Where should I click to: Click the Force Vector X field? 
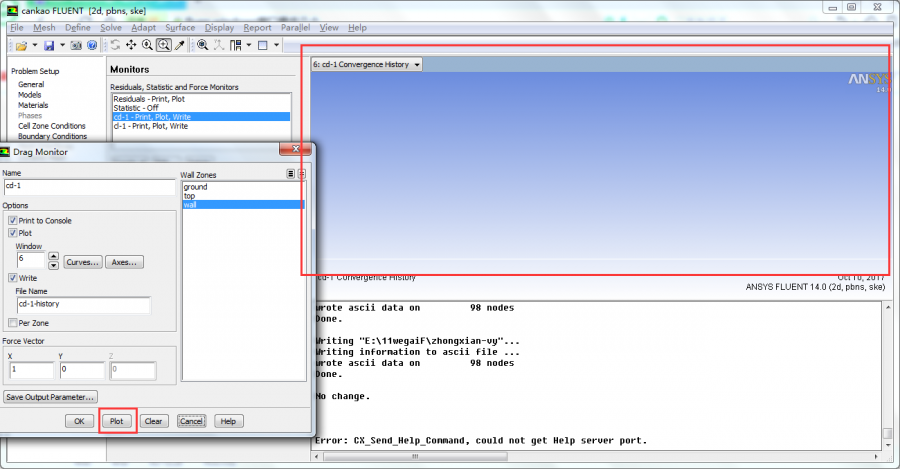[x=32, y=370]
